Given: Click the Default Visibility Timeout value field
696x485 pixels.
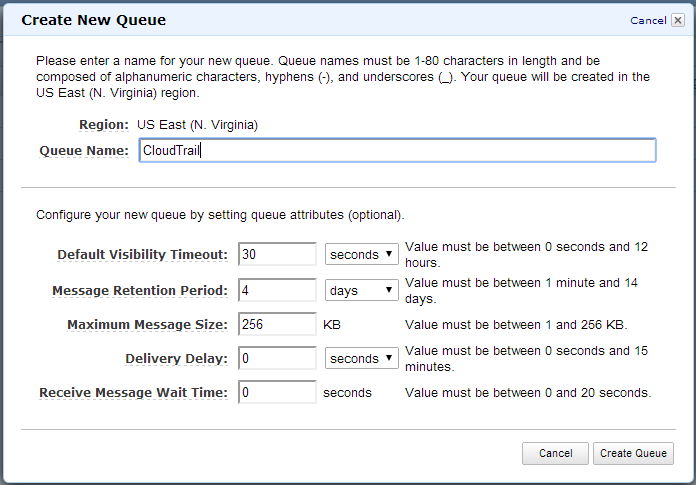Looking at the screenshot, I should coord(277,254).
